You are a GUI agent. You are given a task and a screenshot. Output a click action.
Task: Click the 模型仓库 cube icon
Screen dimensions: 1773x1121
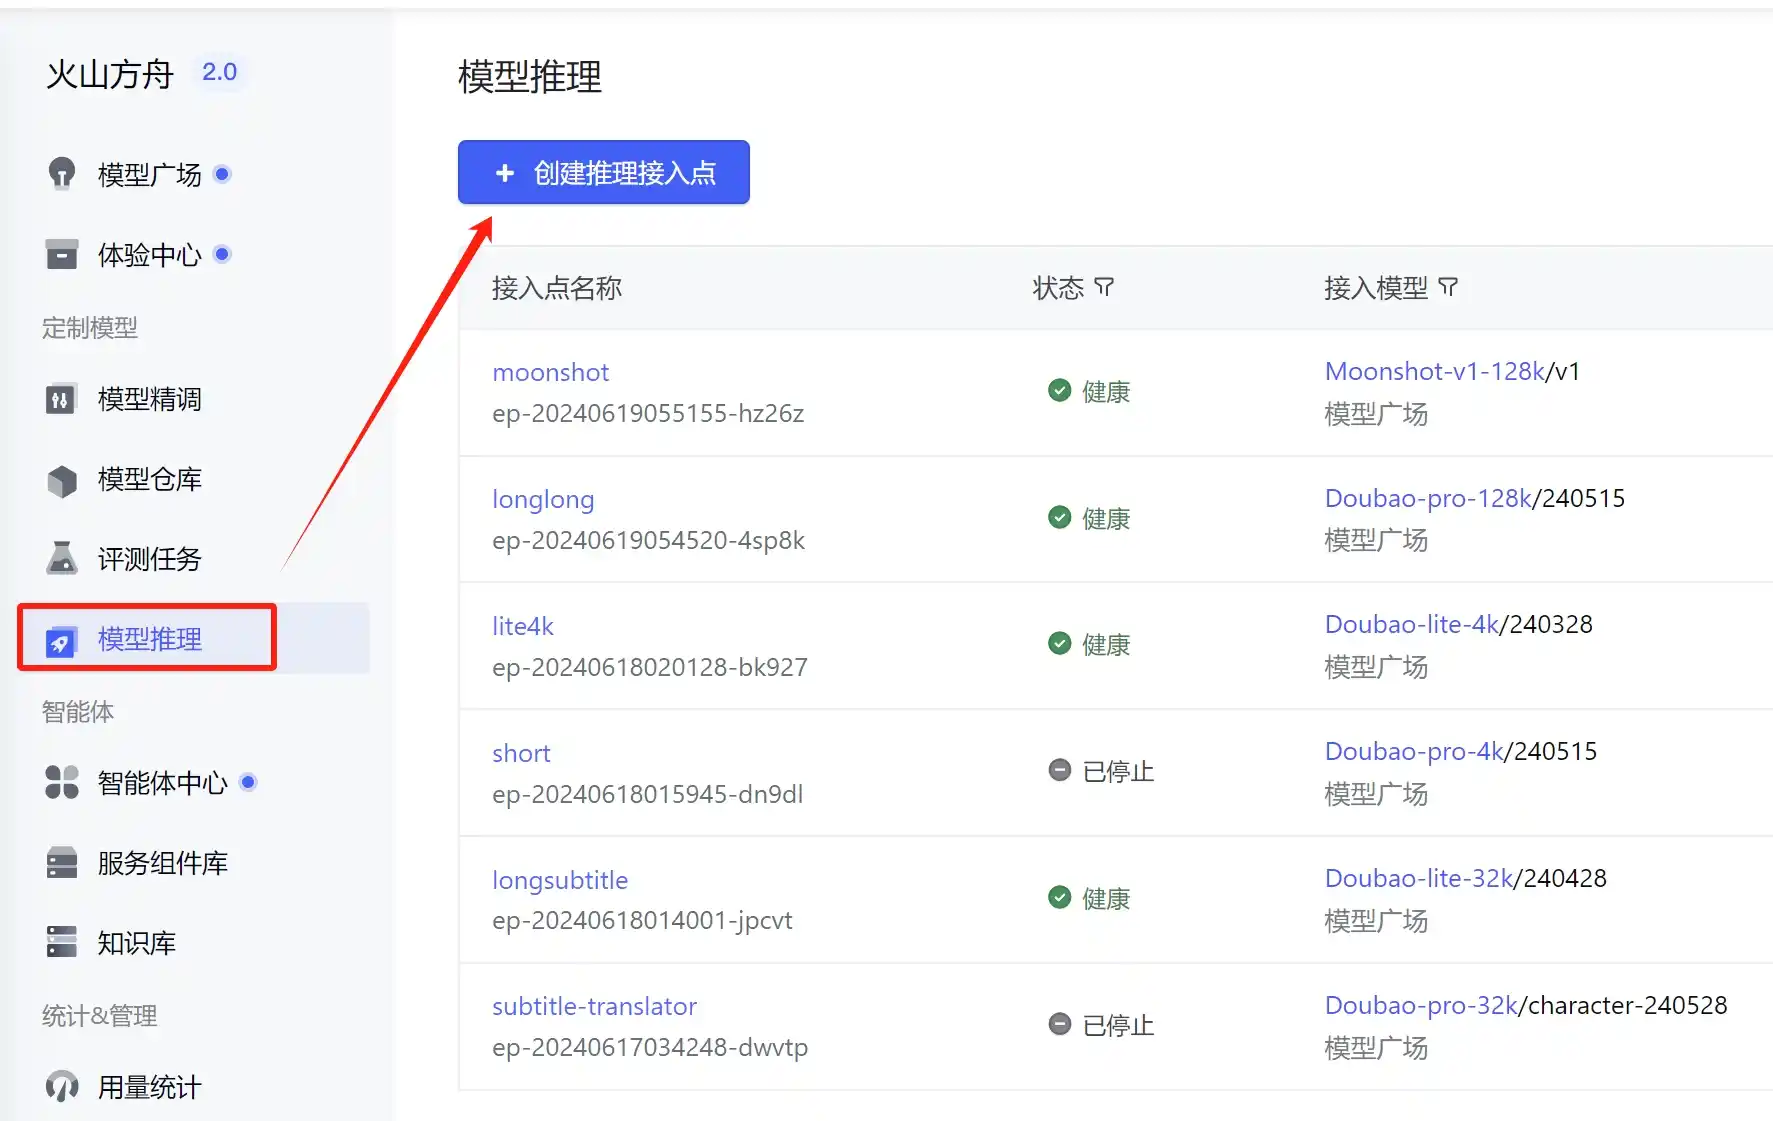coord(62,480)
